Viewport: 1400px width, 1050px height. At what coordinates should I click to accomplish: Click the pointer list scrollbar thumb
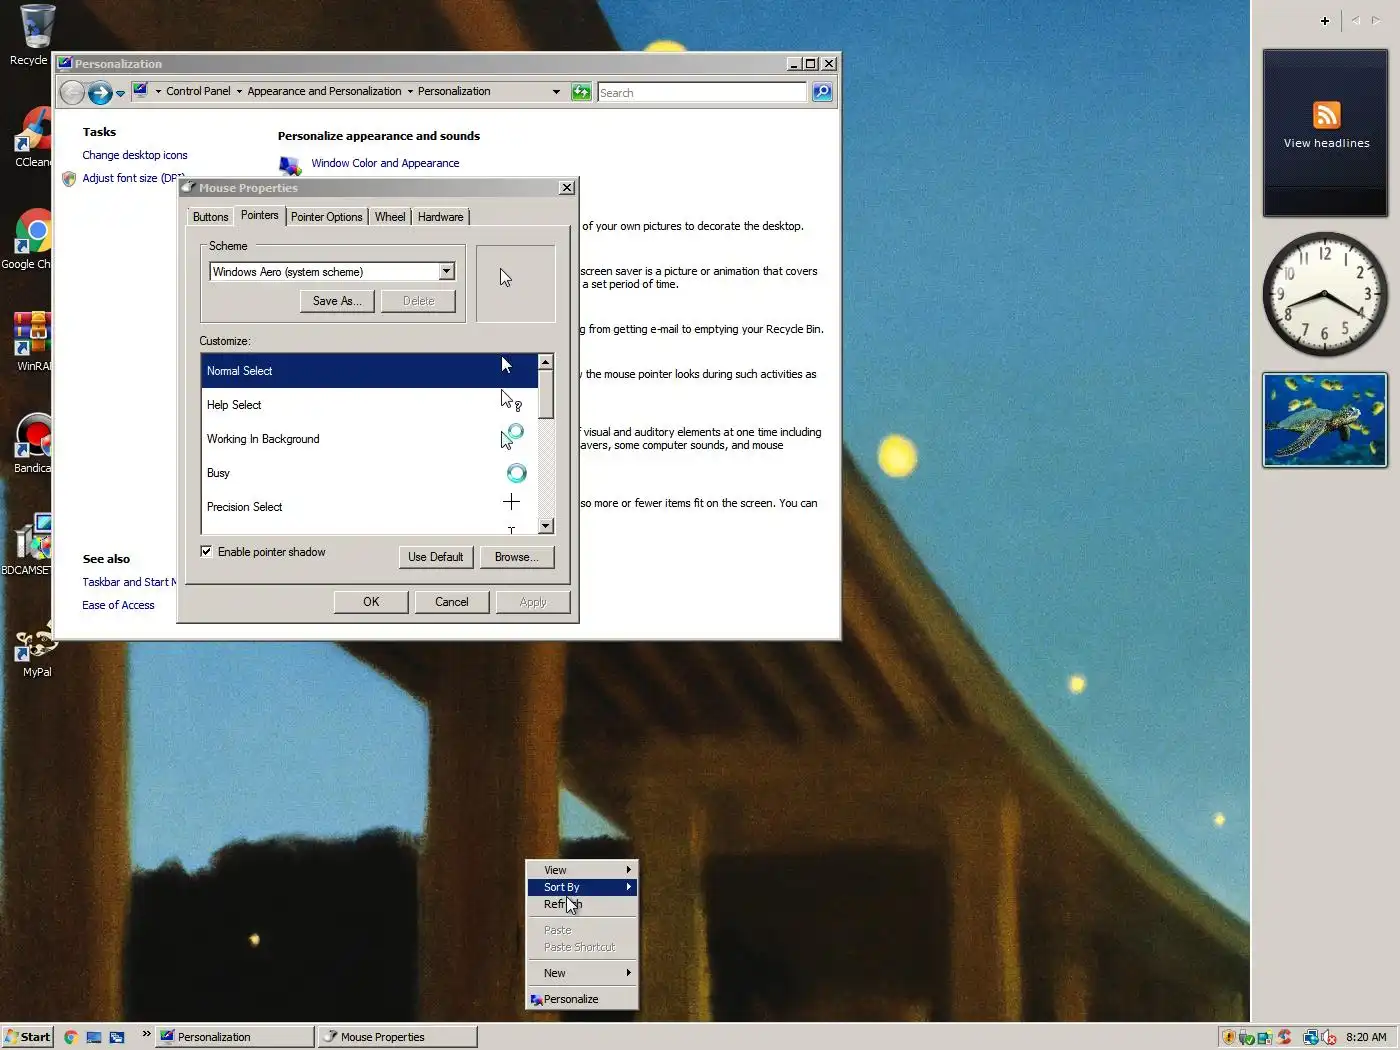pyautogui.click(x=545, y=394)
